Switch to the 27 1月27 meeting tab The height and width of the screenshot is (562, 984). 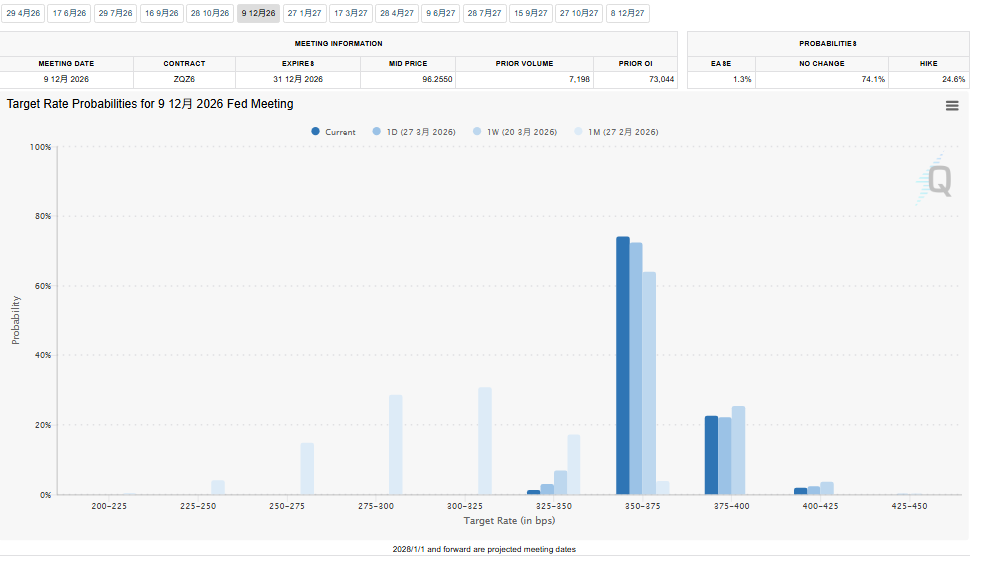point(304,13)
